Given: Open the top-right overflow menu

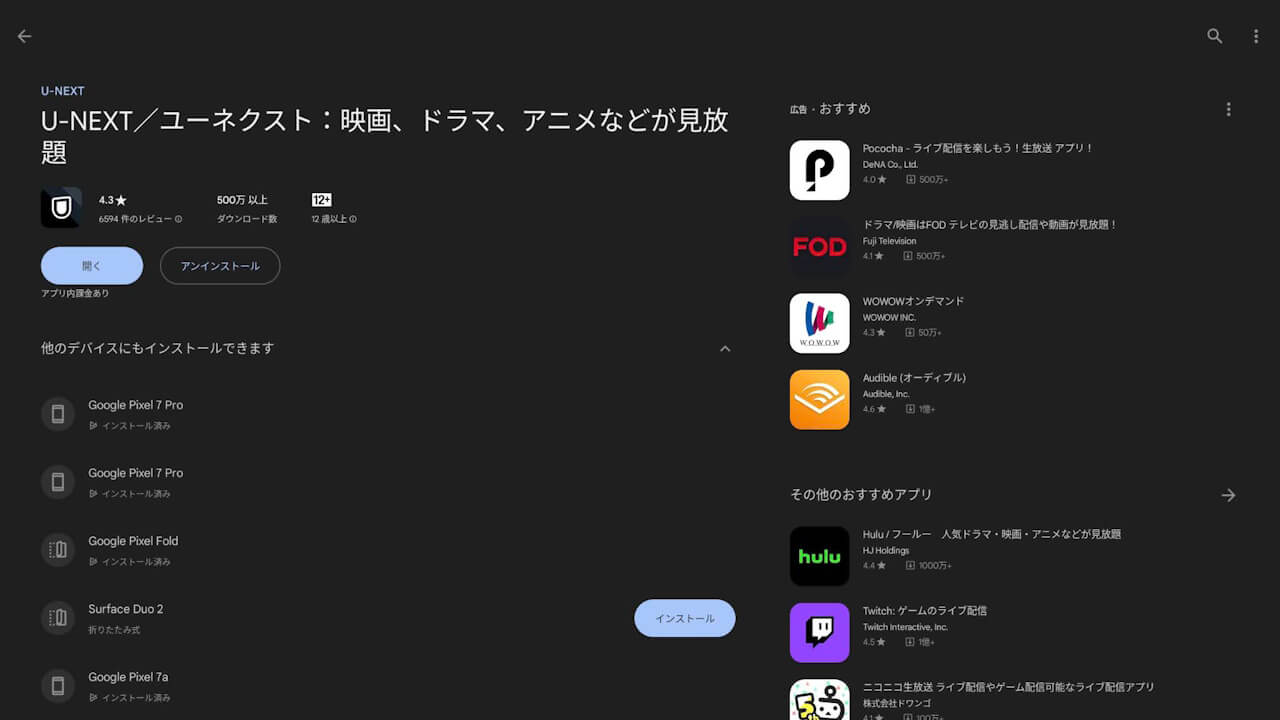Looking at the screenshot, I should [1257, 36].
